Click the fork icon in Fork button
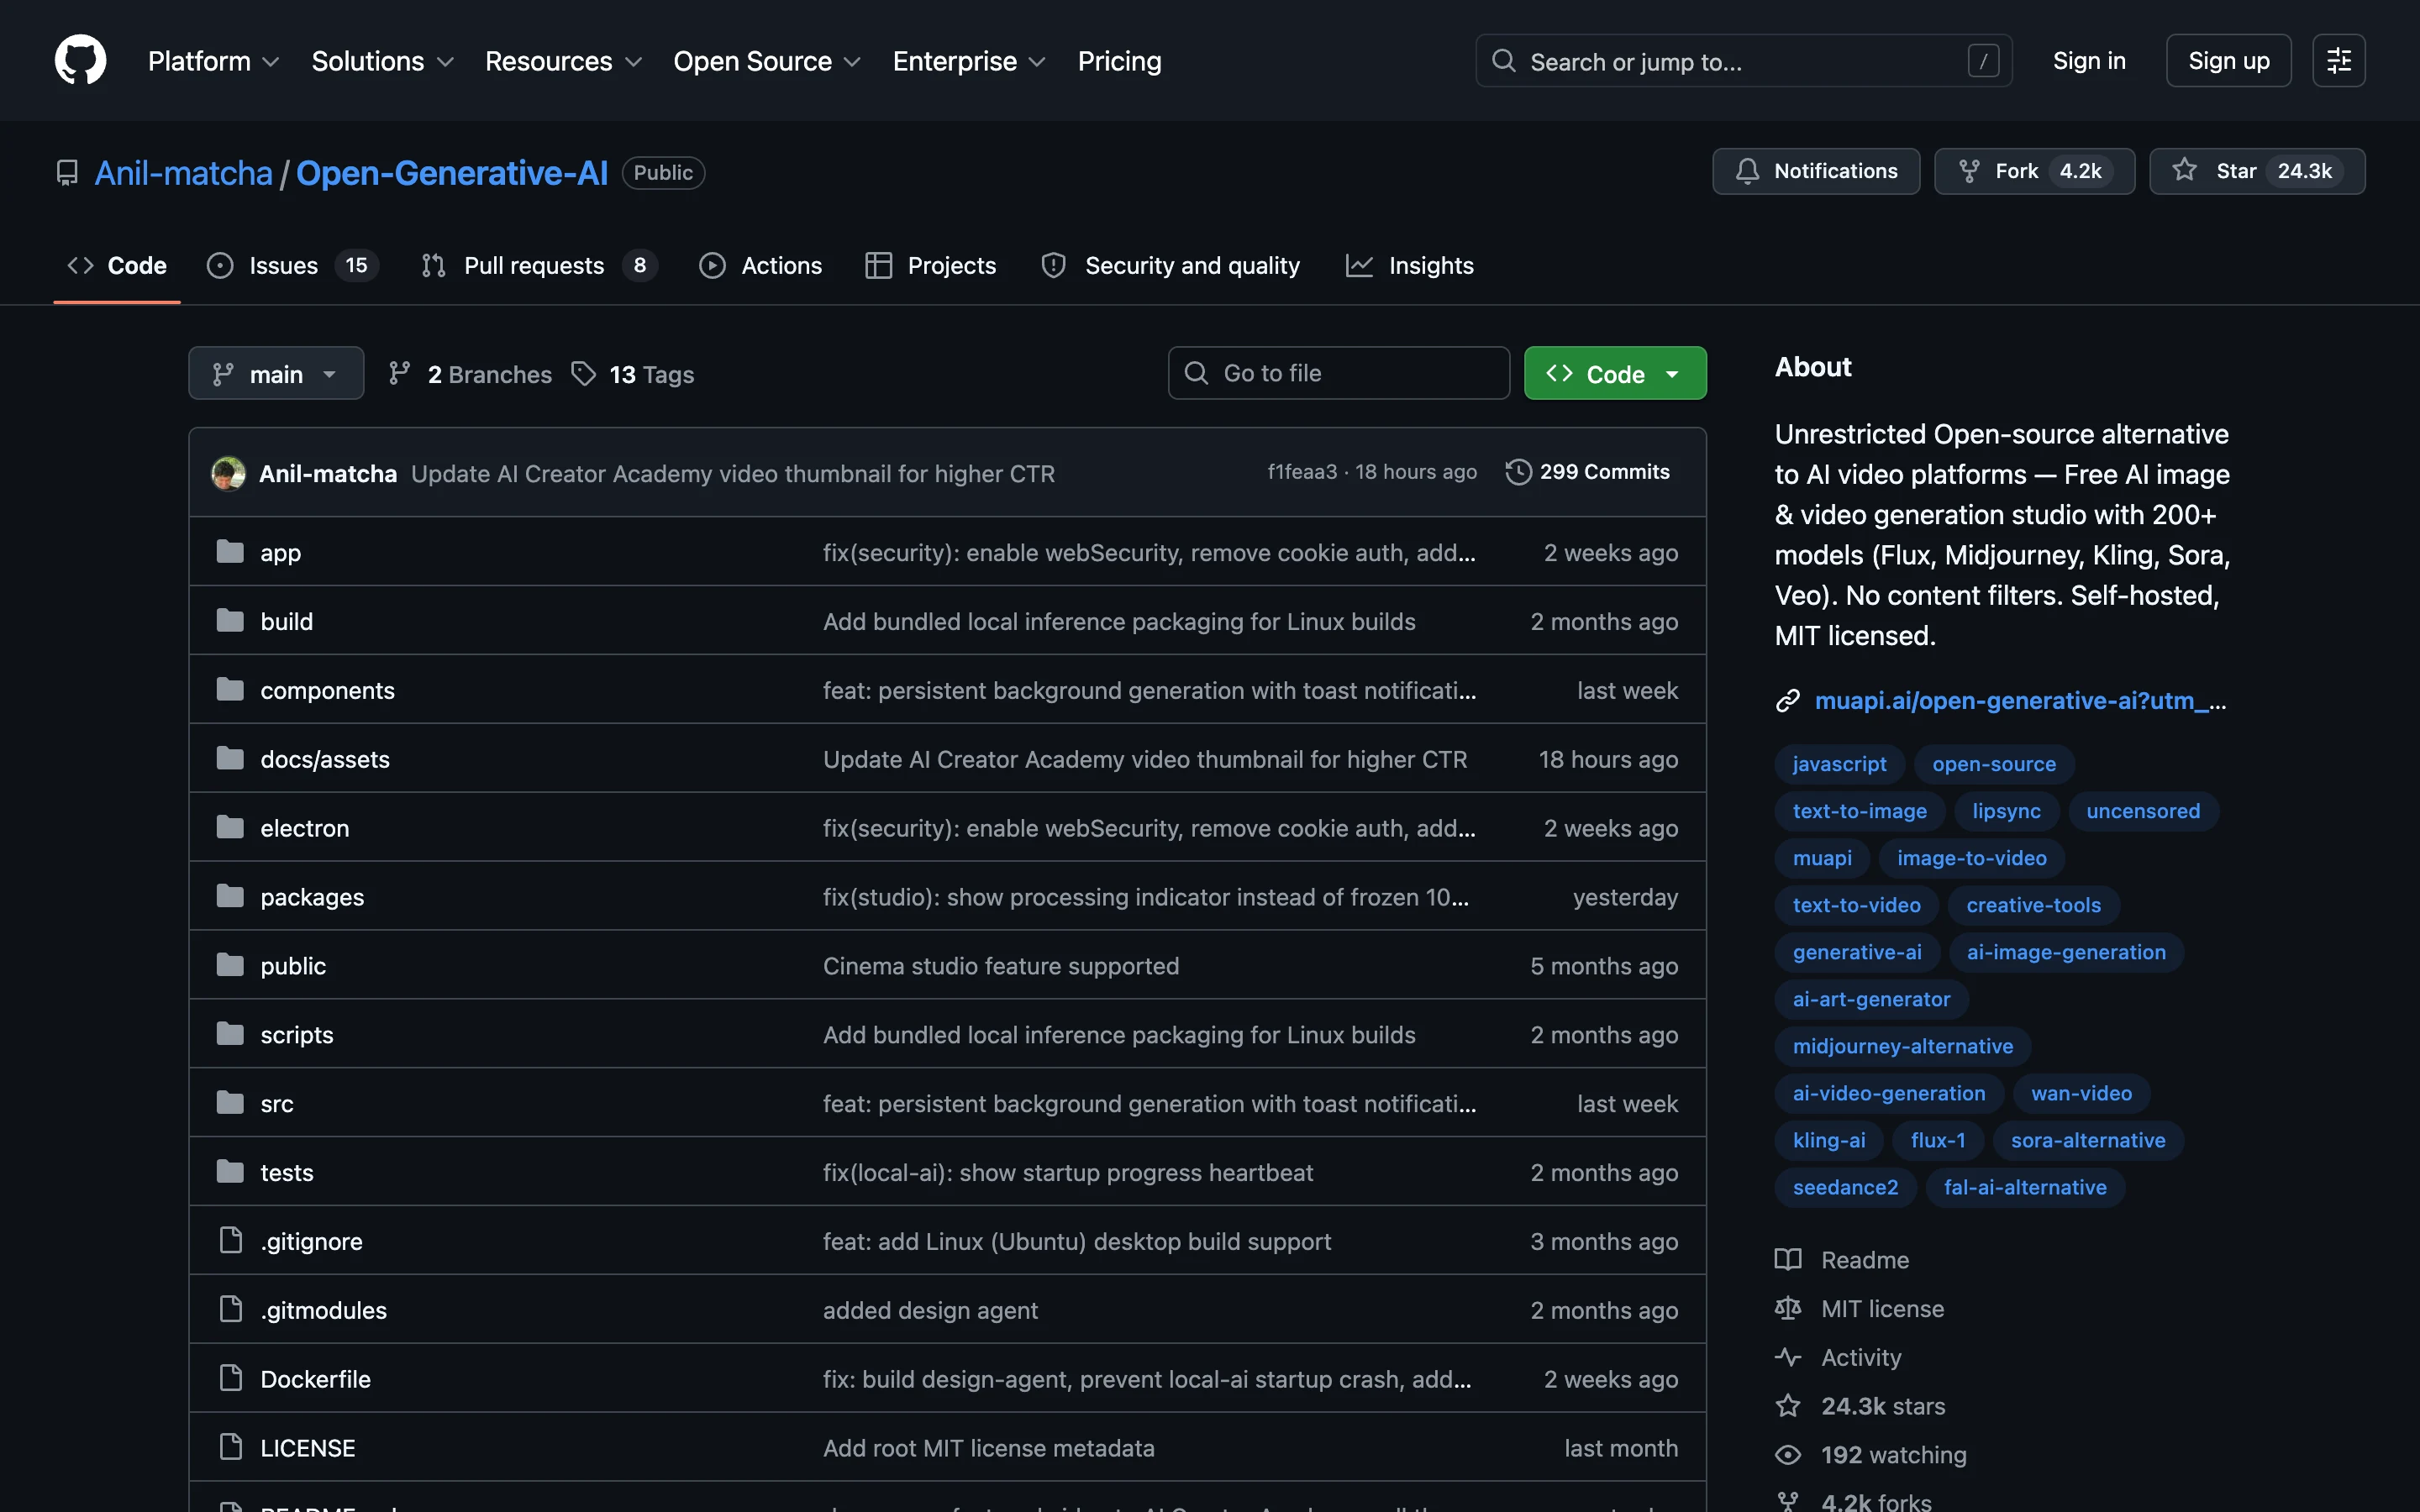The image size is (2420, 1512). [1969, 171]
